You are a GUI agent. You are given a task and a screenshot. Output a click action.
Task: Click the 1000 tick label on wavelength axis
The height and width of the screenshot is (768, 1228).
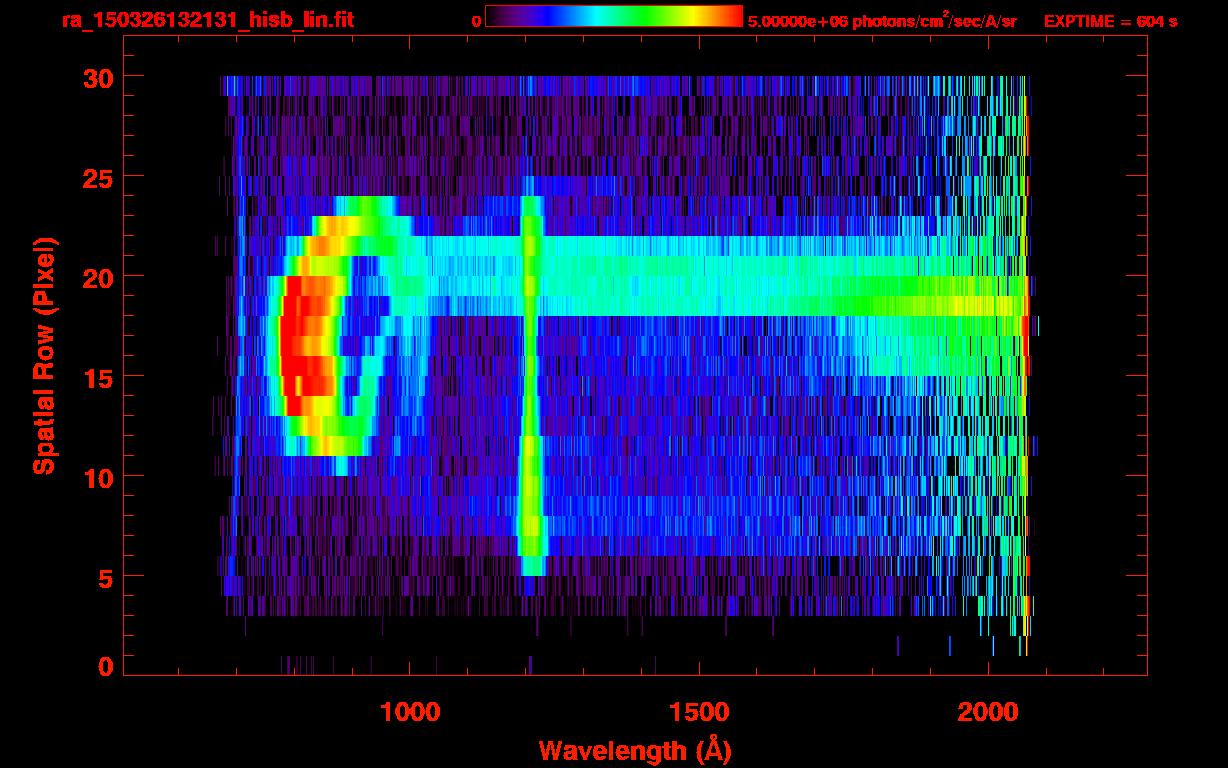click(409, 712)
